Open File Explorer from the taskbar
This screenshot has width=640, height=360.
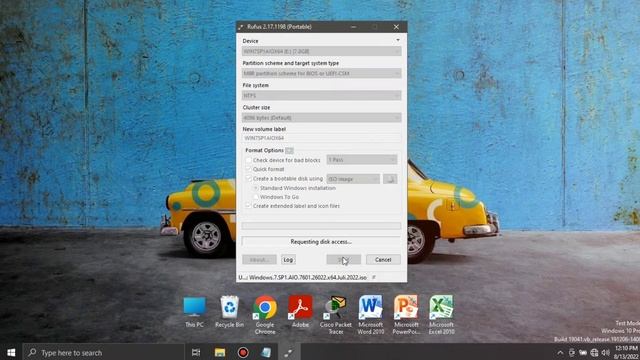tap(220, 352)
